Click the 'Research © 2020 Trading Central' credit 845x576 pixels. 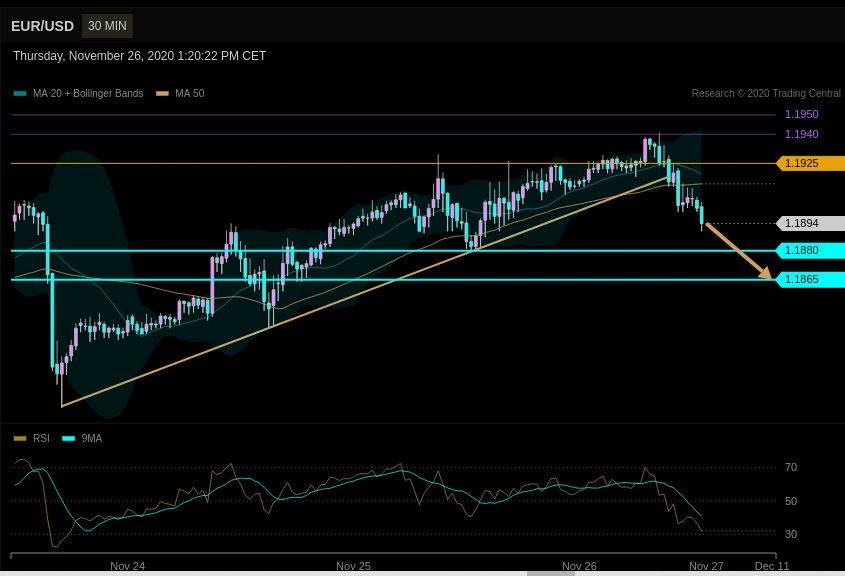(766, 93)
